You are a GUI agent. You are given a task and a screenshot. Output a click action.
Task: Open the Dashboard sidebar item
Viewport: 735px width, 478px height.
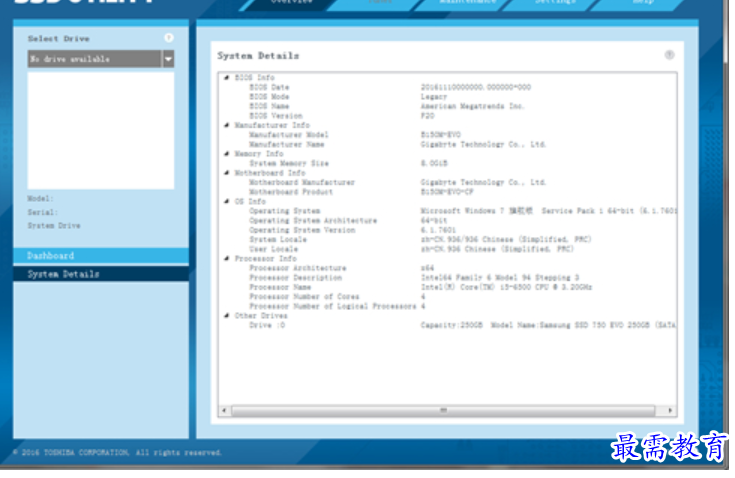[x=100, y=256]
